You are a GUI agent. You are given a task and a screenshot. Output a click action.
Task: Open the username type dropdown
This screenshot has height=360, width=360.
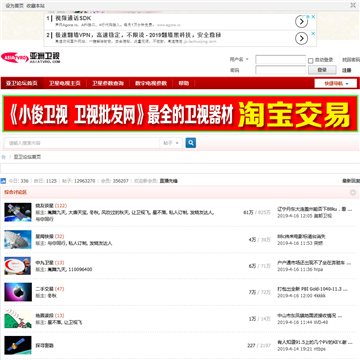[x=239, y=60]
